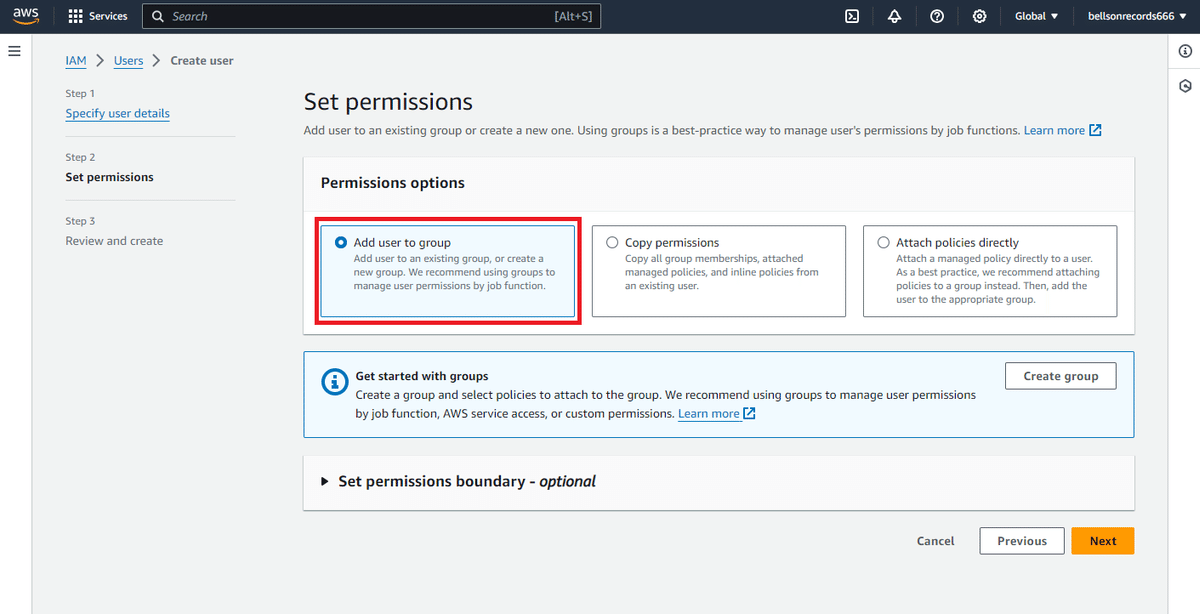The height and width of the screenshot is (614, 1200).
Task: Go to Users breadcrumb
Action: pyautogui.click(x=128, y=61)
